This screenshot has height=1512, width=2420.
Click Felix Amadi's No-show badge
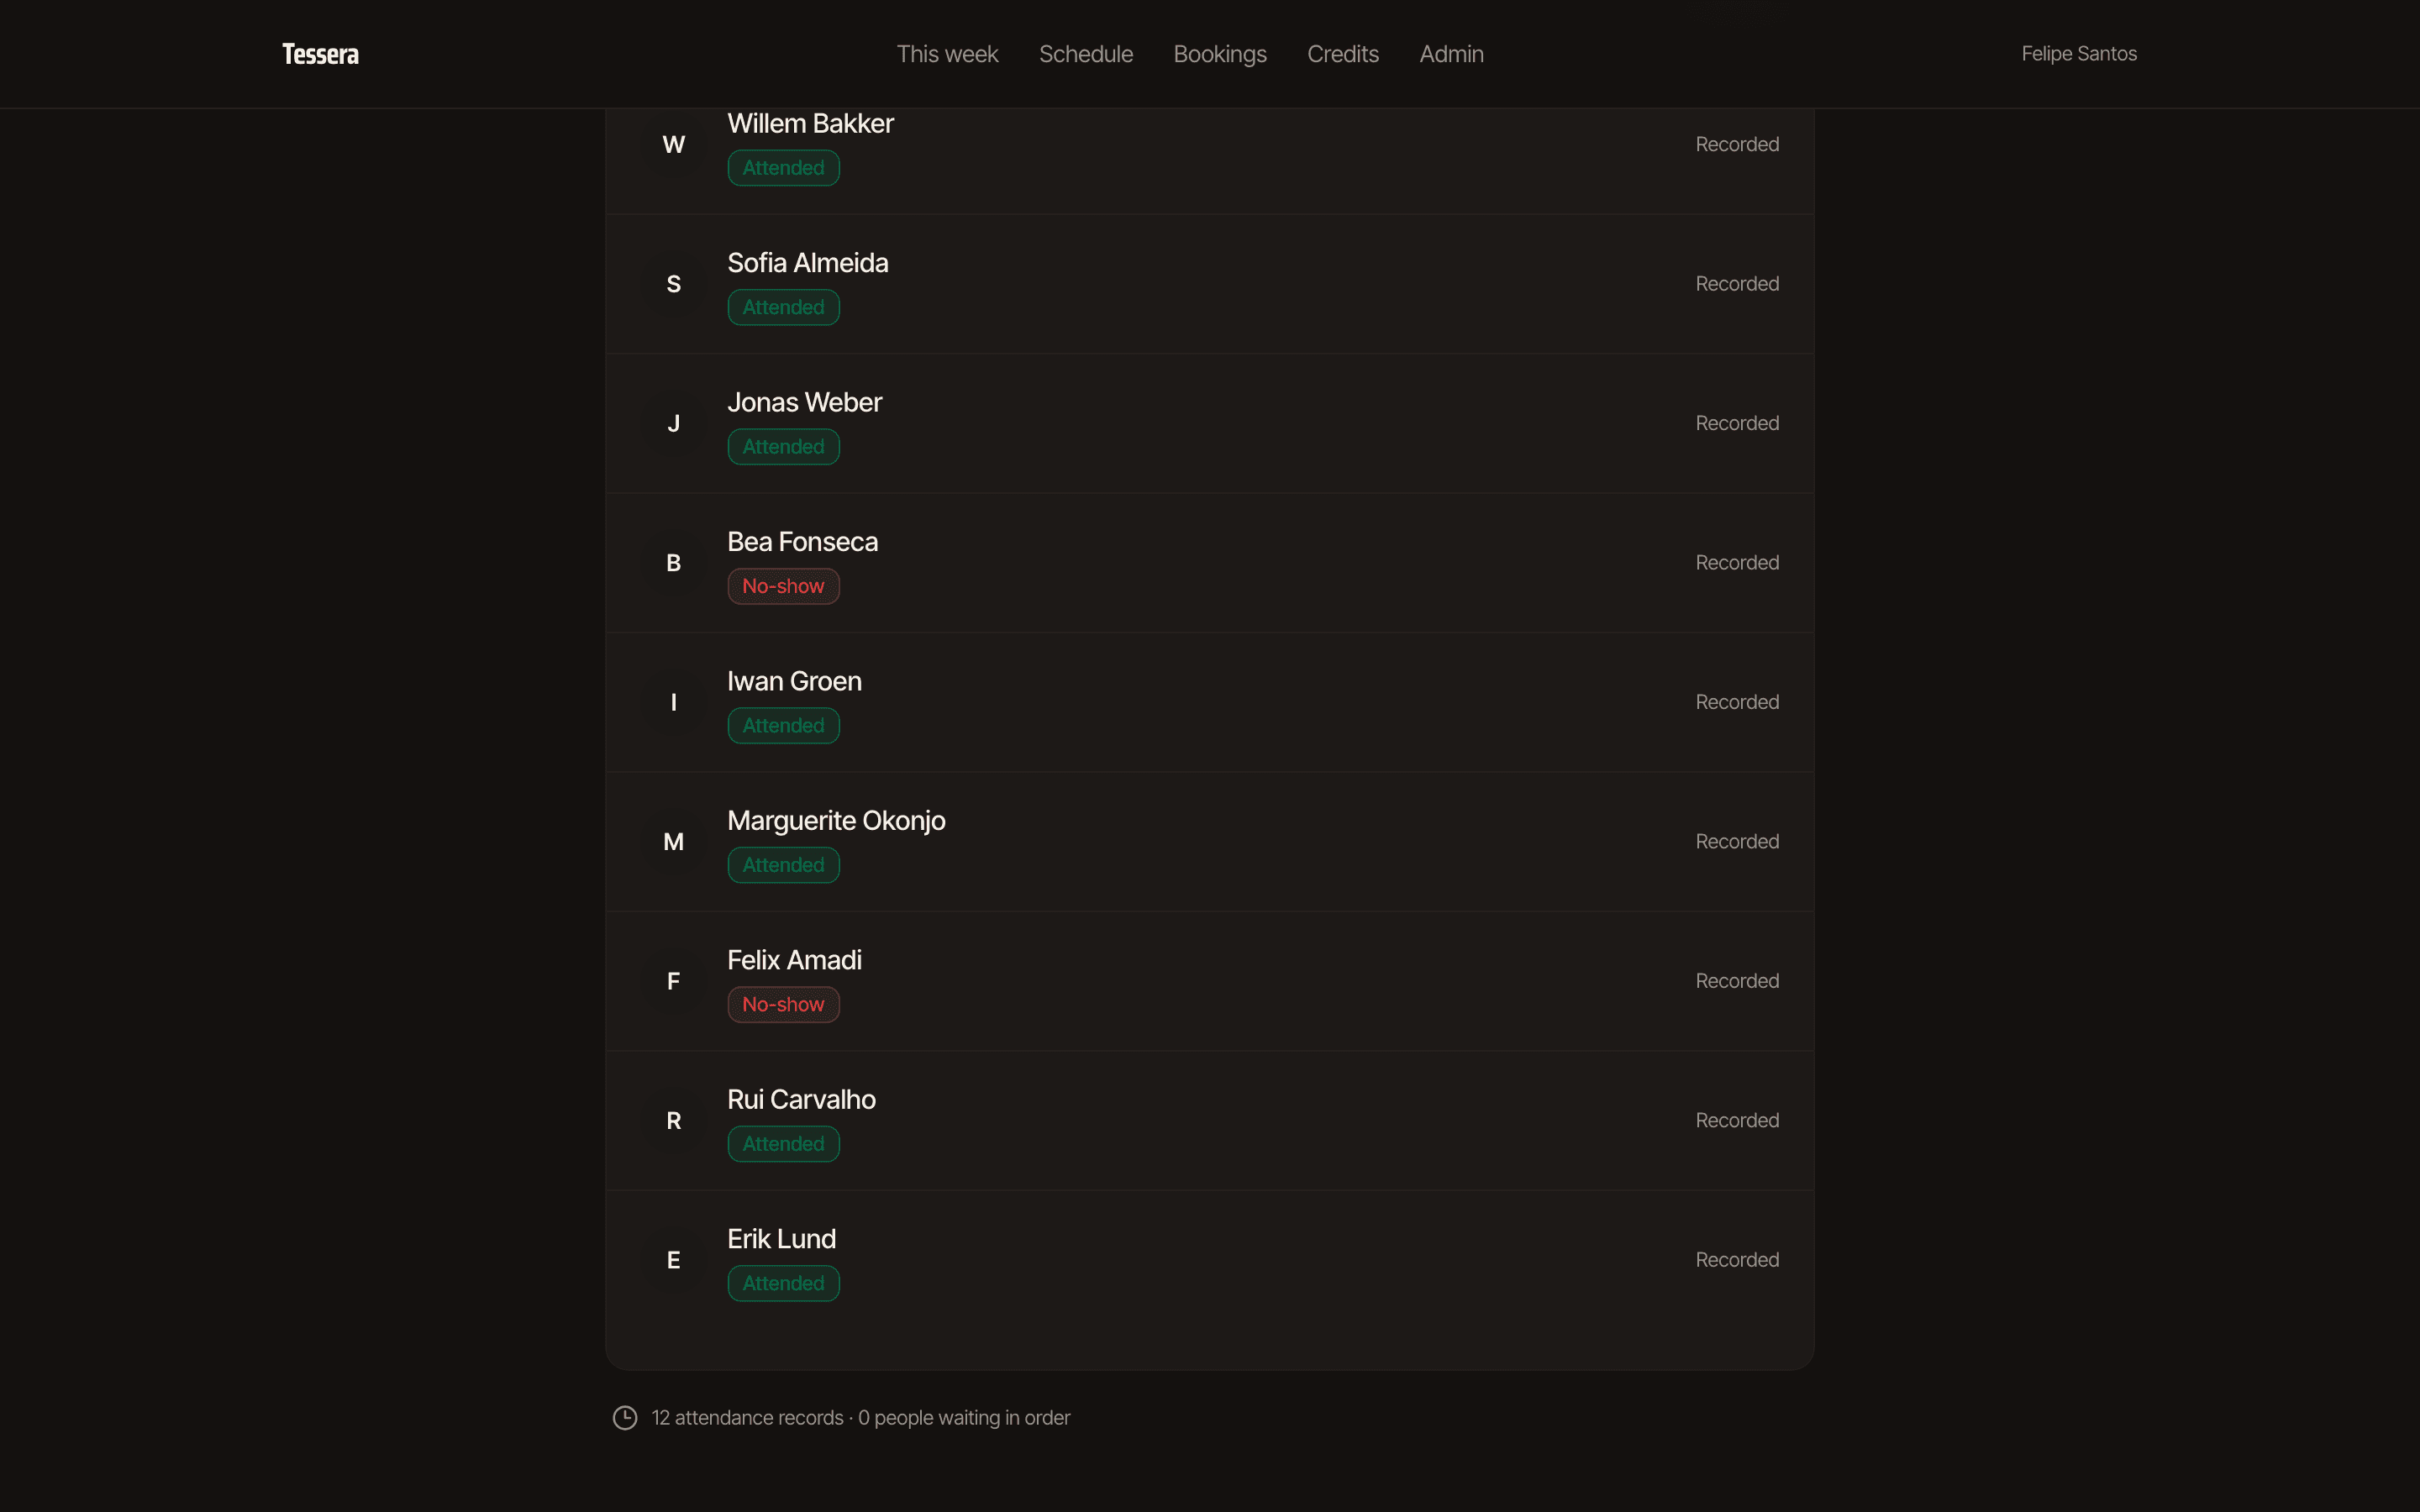pyautogui.click(x=783, y=1004)
